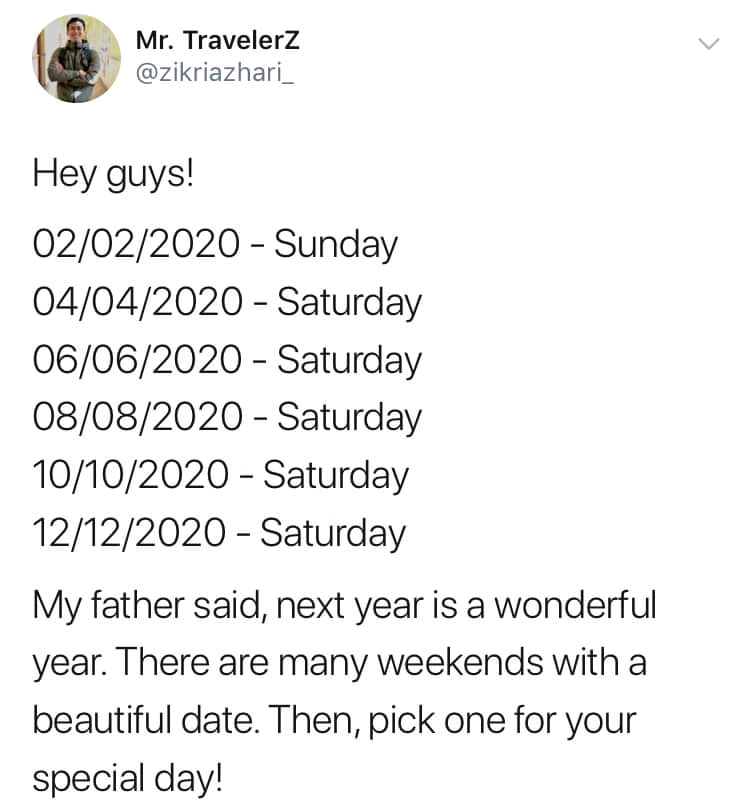Open the tweet options chevron menu
The image size is (750, 804).
tap(709, 44)
